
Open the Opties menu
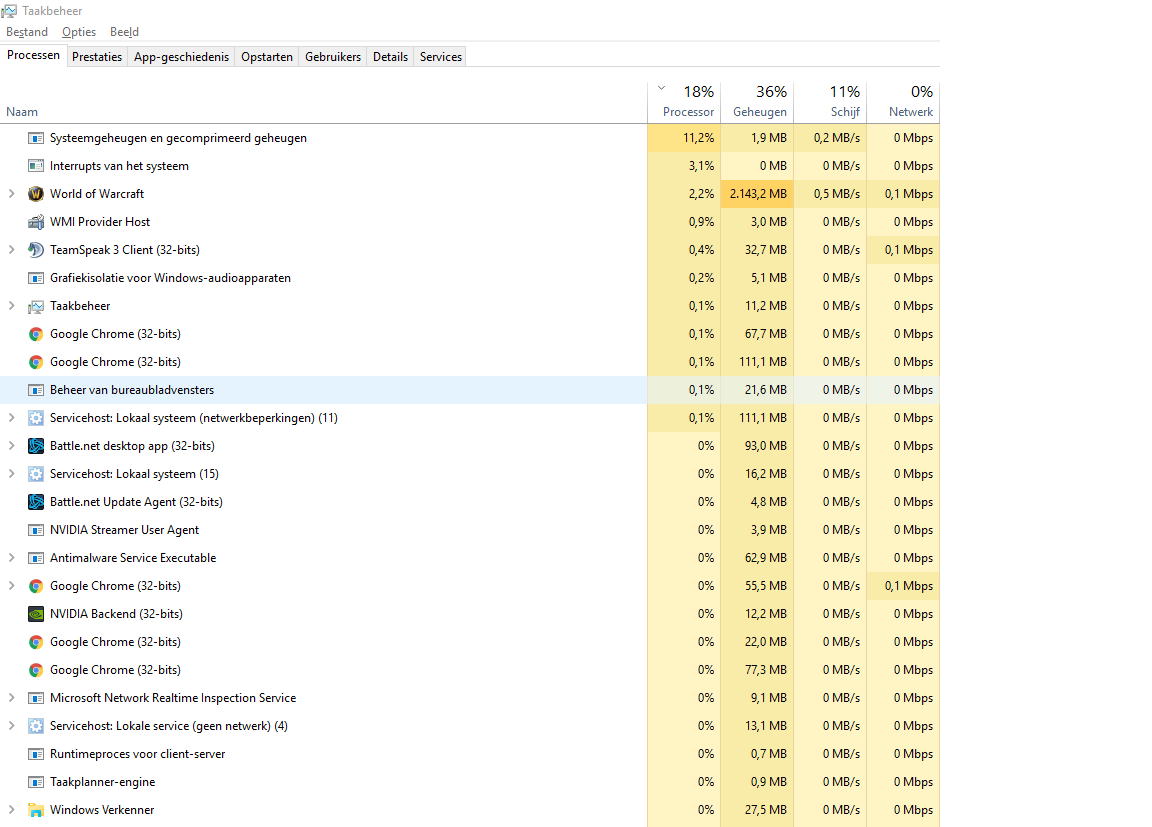[x=79, y=32]
